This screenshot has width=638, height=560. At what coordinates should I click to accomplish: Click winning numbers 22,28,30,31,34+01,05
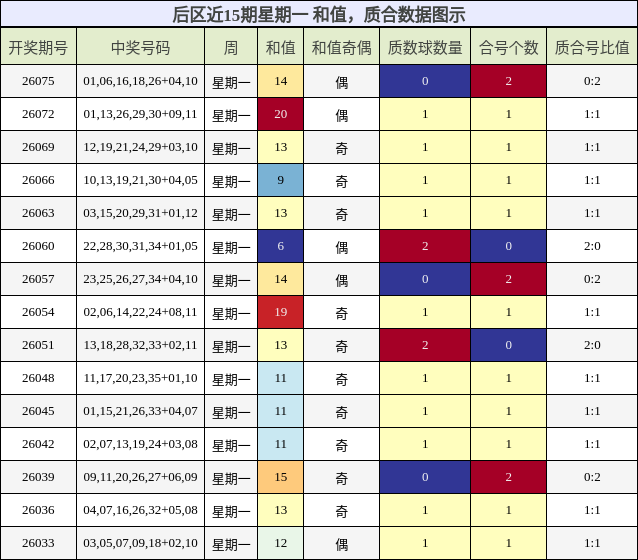[140, 246]
